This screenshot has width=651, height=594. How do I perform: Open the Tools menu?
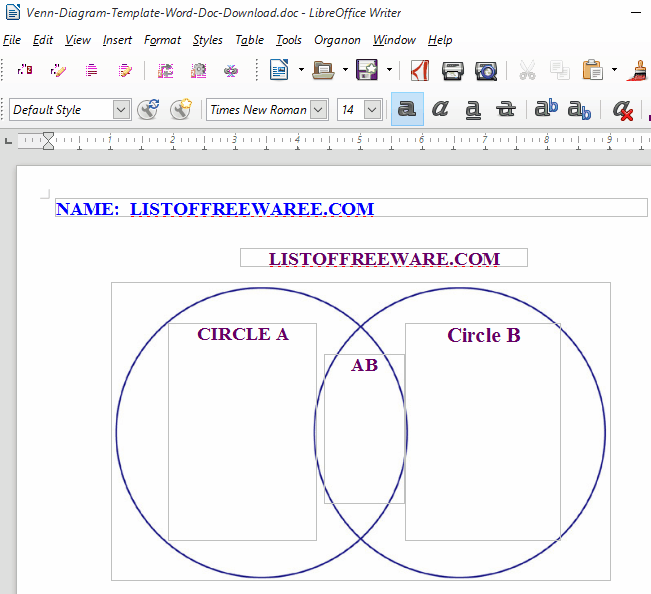(x=289, y=40)
